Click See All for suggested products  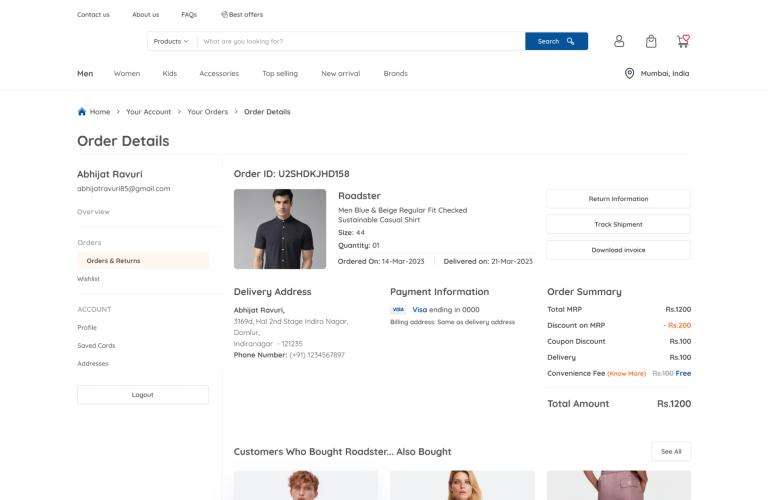pos(671,452)
